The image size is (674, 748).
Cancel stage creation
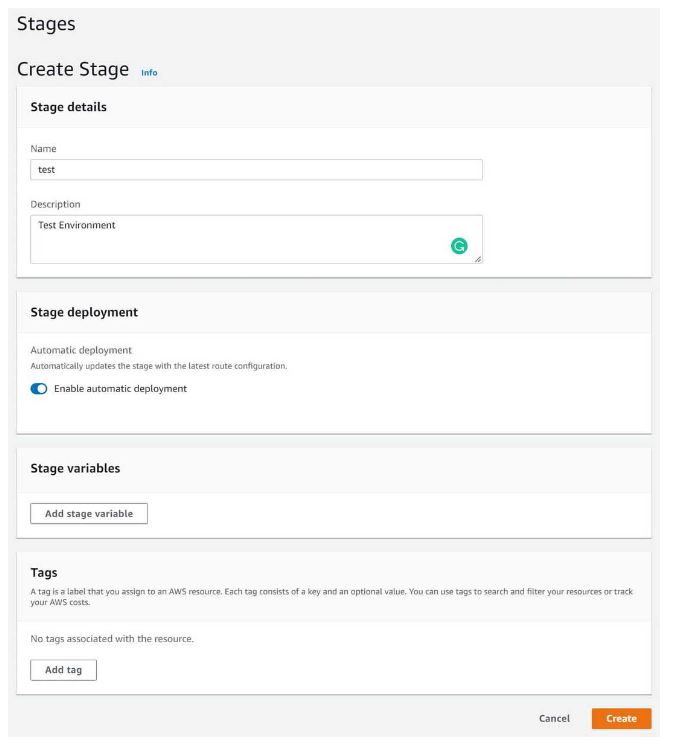click(554, 718)
